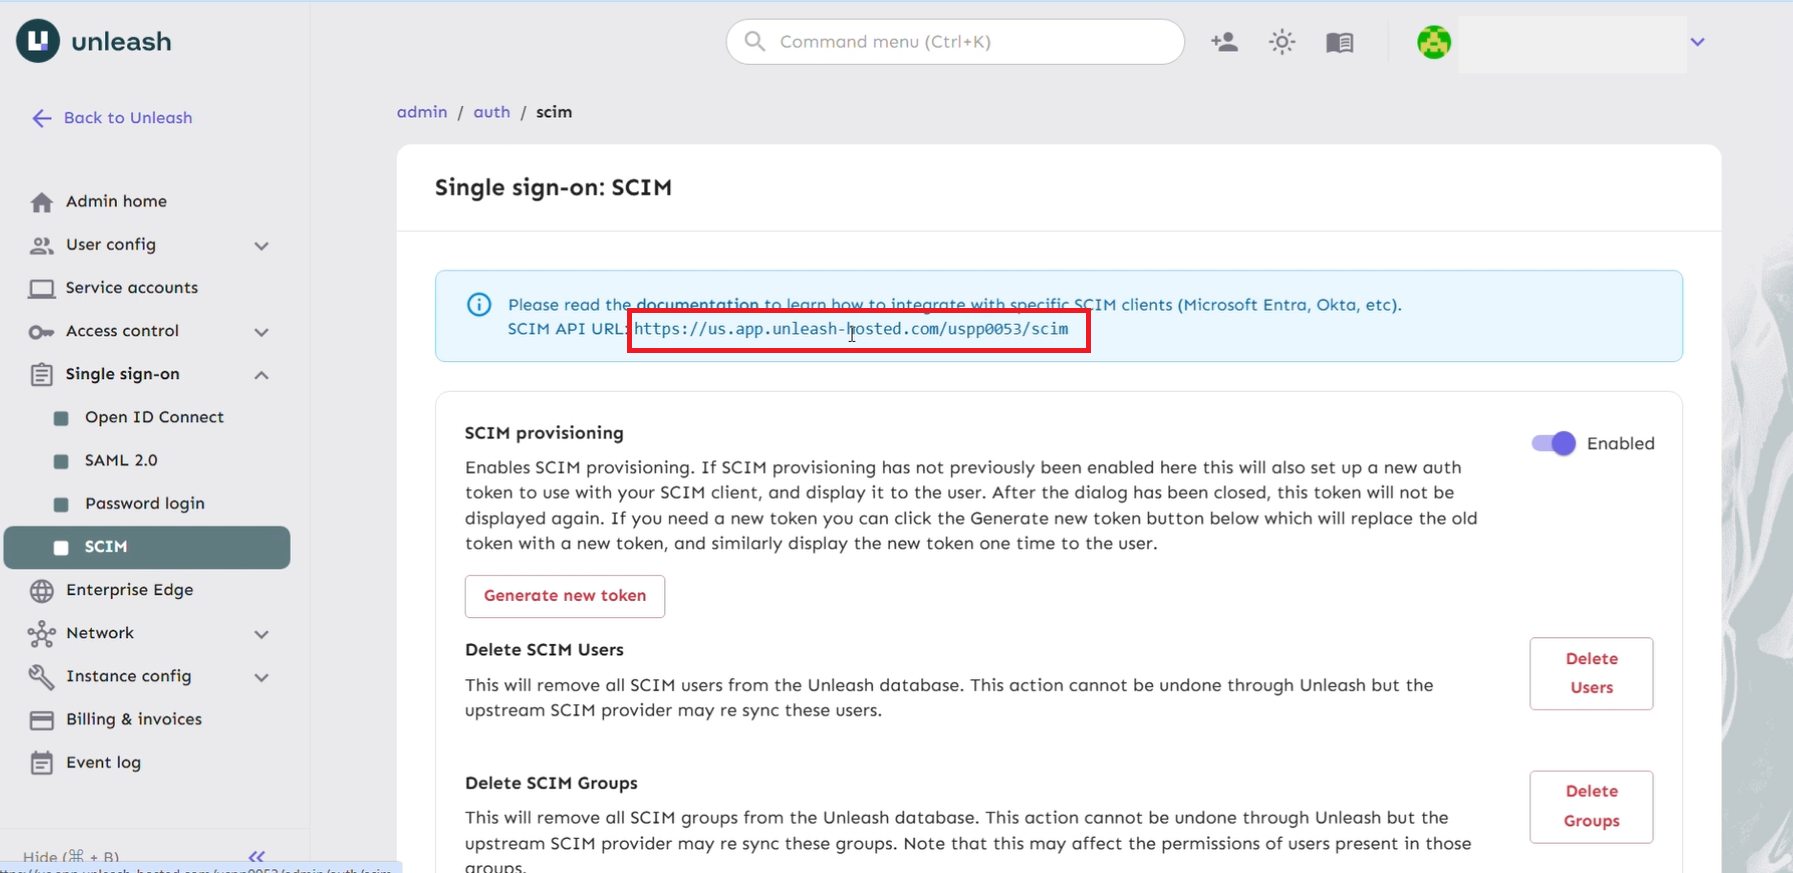Click the auth breadcrumb link
1793x873 pixels.
492,112
